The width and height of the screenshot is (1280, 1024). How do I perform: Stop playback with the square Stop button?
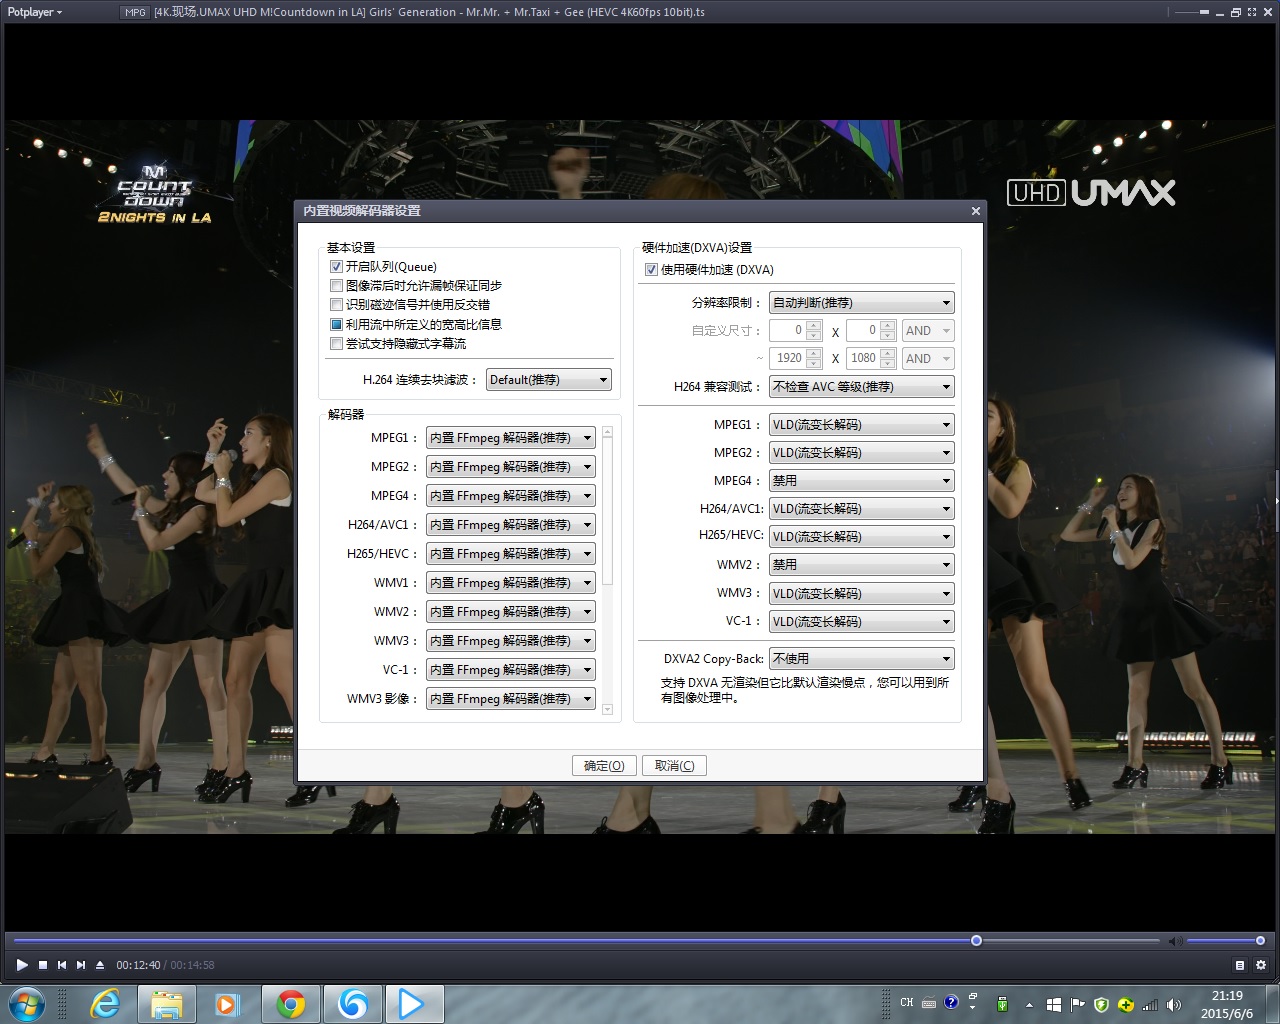(43, 965)
